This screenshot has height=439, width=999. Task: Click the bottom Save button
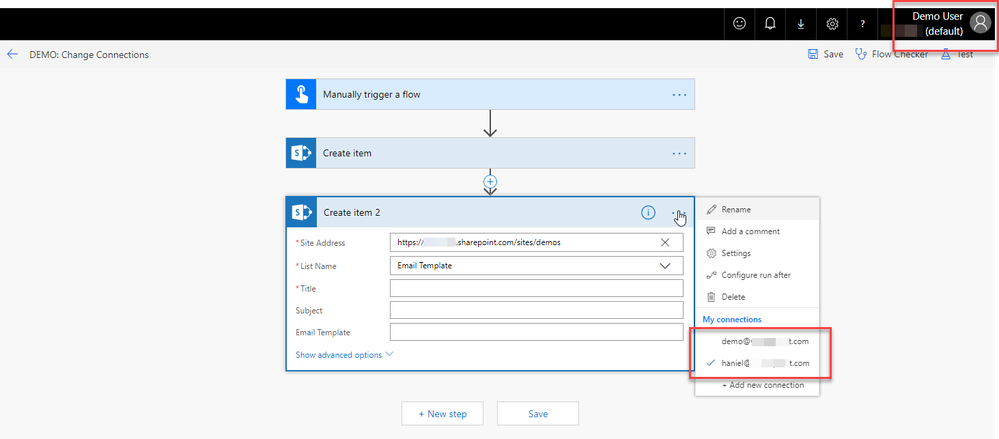538,414
